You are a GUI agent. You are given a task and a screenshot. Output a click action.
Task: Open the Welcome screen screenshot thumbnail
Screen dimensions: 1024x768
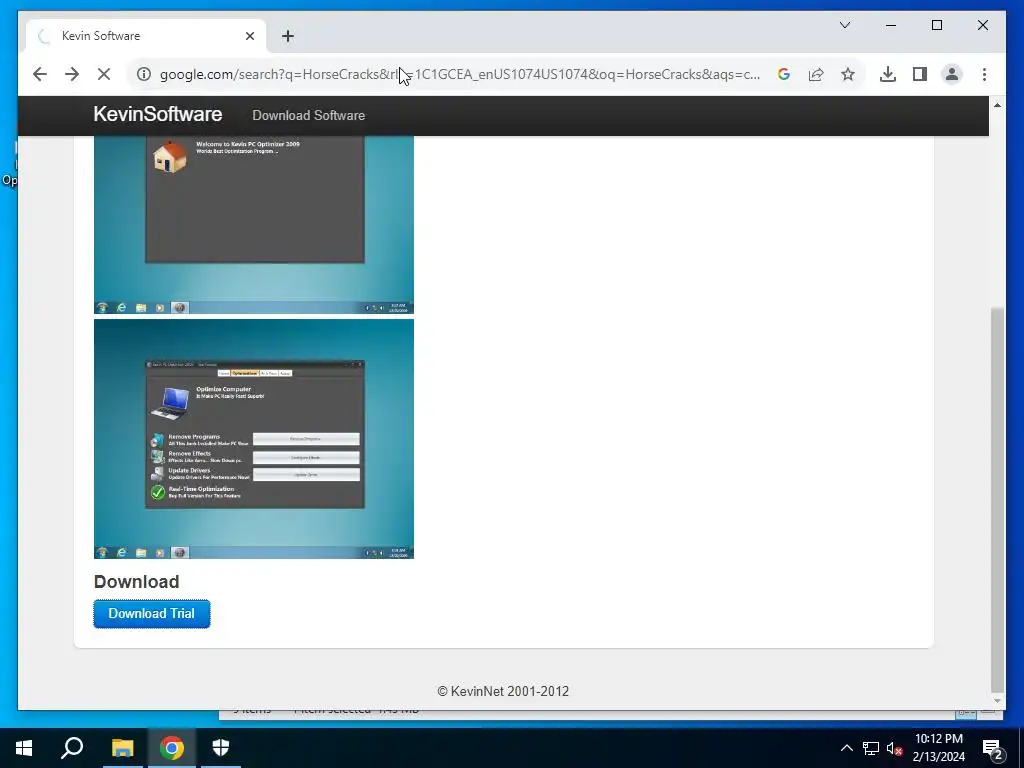[x=254, y=225]
